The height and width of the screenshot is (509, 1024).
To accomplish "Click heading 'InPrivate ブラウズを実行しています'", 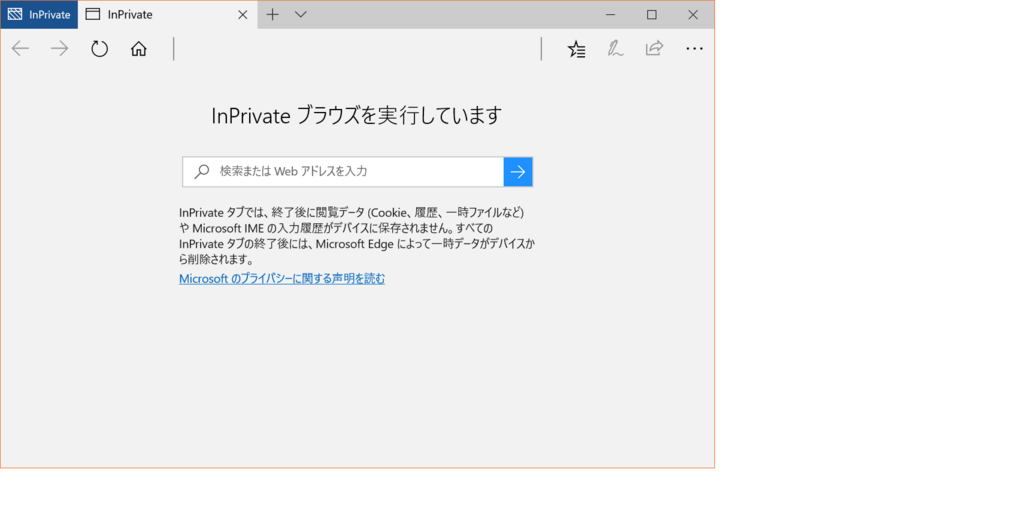I will point(357,116).
